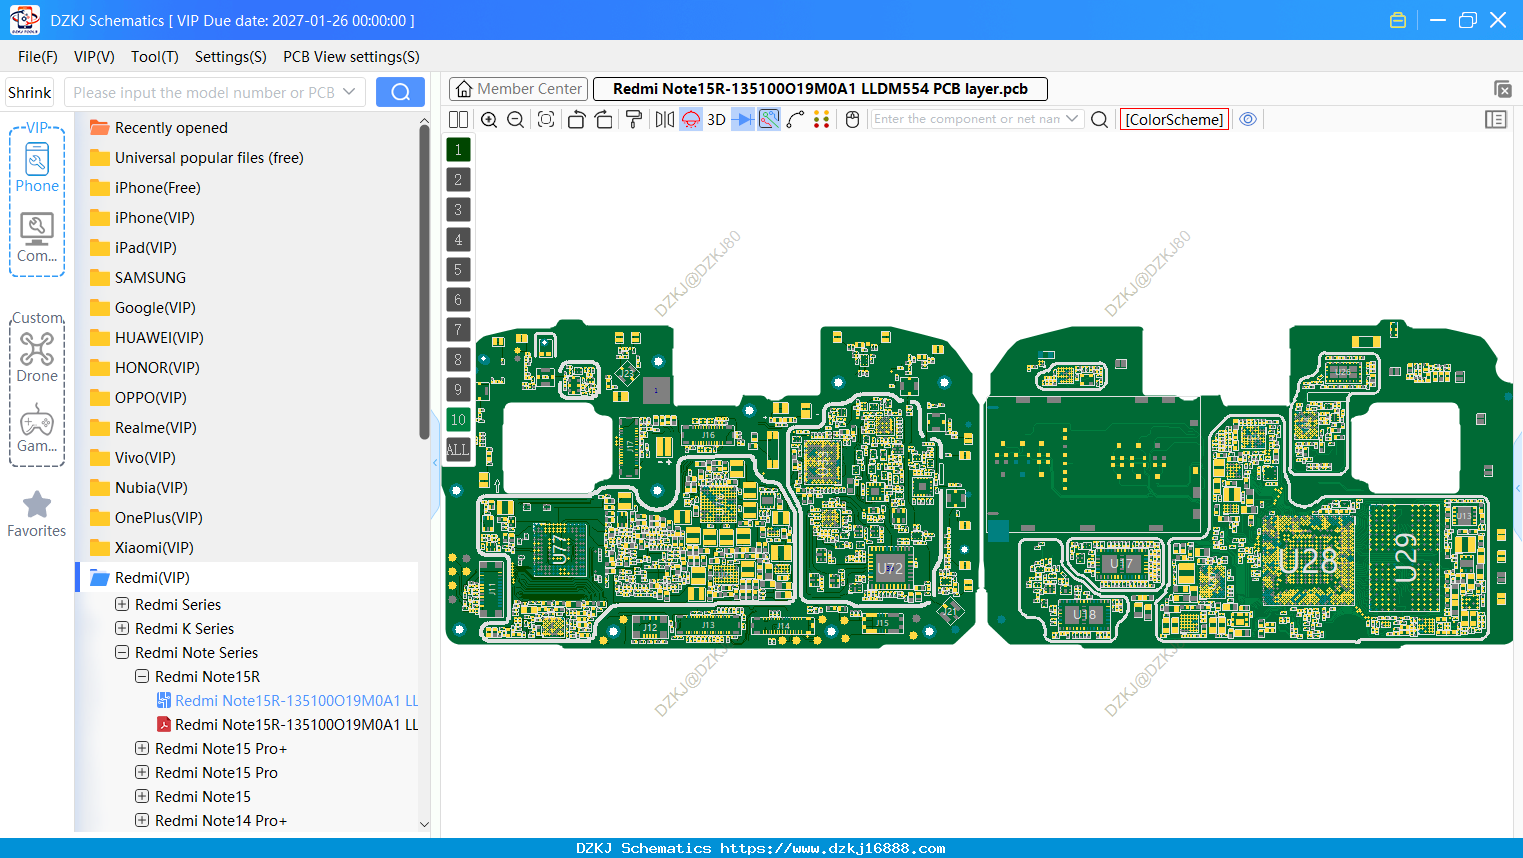This screenshot has width=1523, height=858.
Task: Expand the Redmi Note15 node
Action: [142, 796]
